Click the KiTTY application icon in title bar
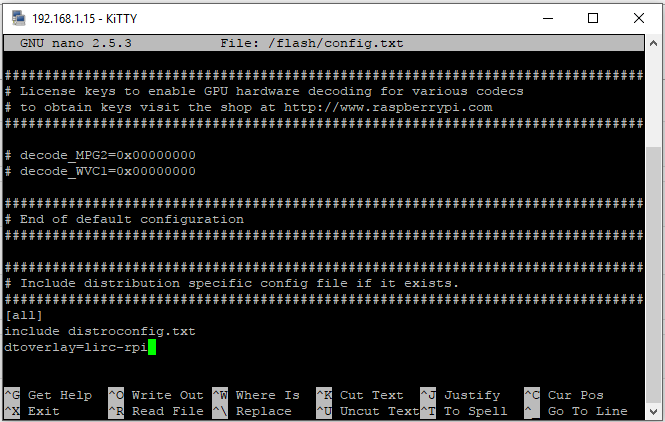The image size is (665, 422). 18,18
